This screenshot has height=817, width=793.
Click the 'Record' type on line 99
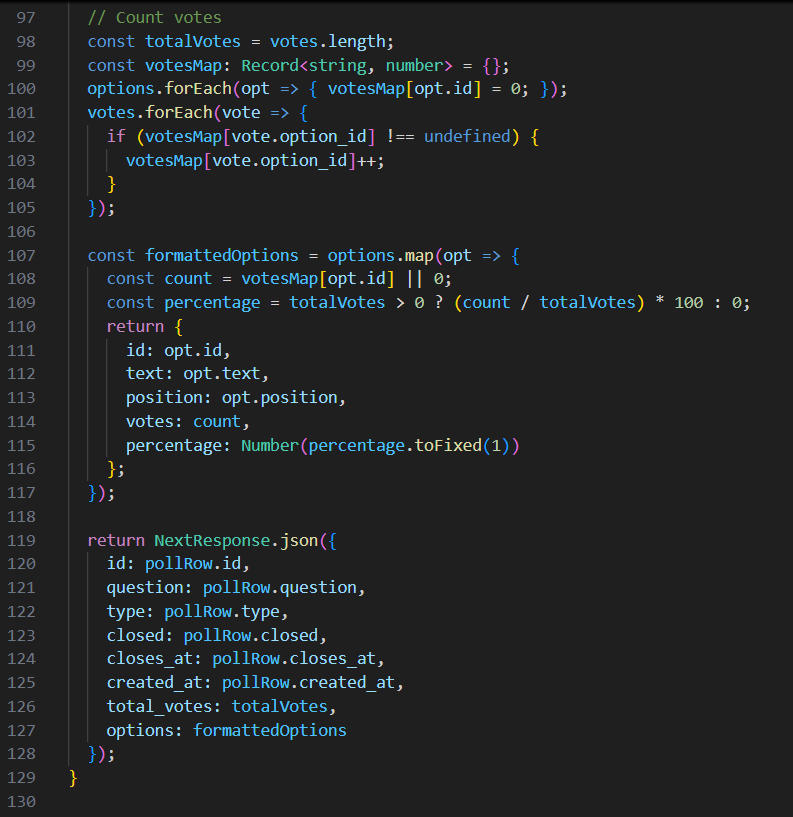(270, 66)
